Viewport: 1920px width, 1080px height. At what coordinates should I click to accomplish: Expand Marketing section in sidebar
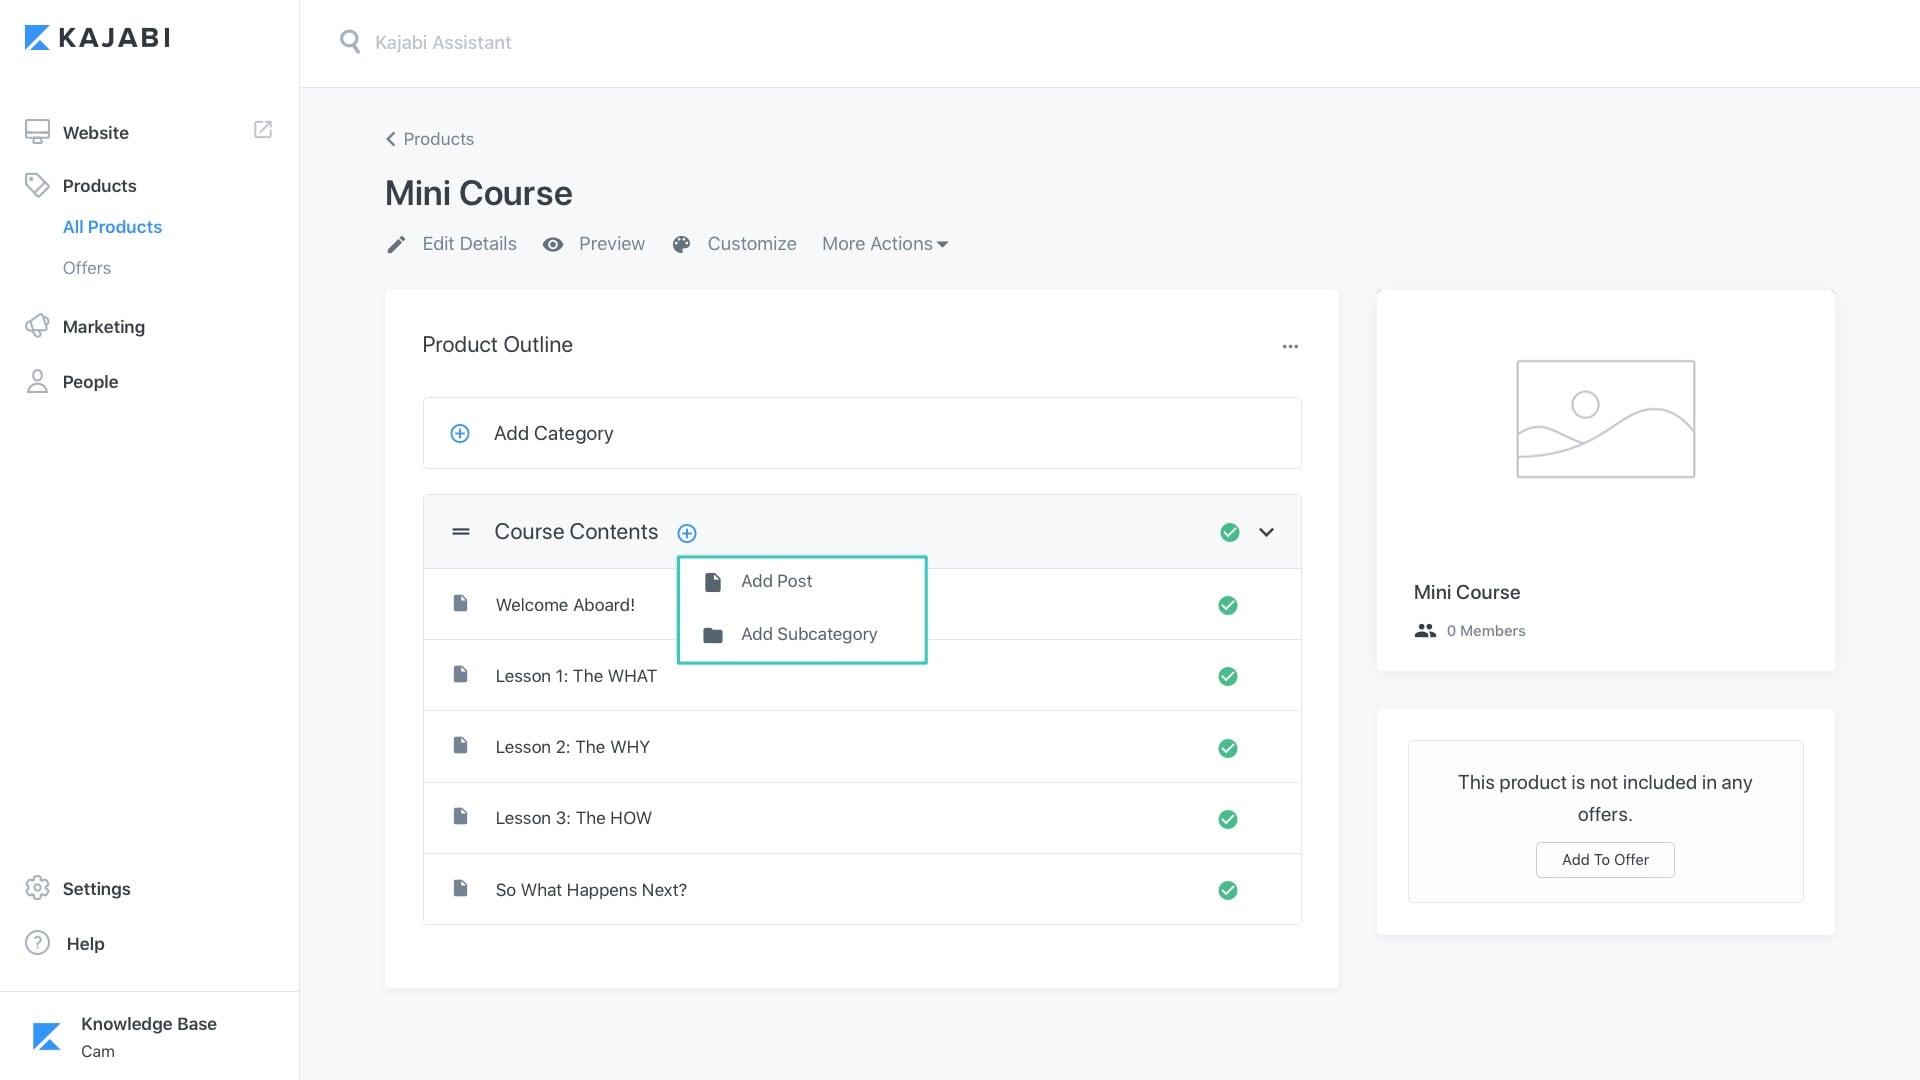coord(103,327)
